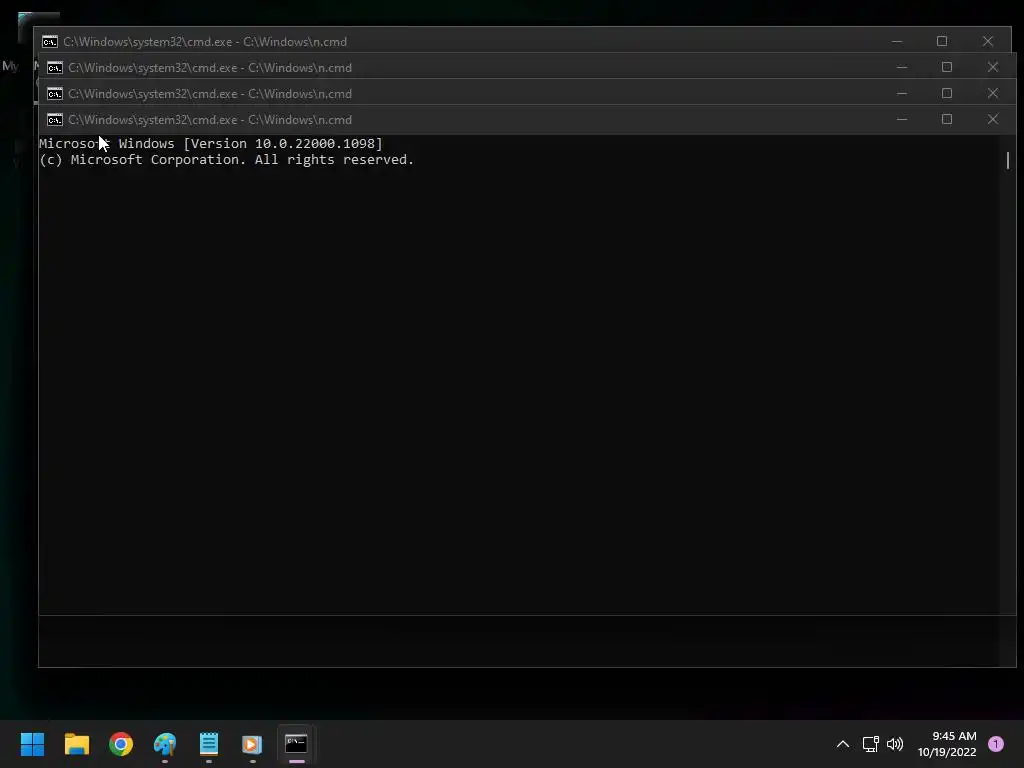Open the volume speaker tray icon
The image size is (1024, 768).
(x=895, y=744)
